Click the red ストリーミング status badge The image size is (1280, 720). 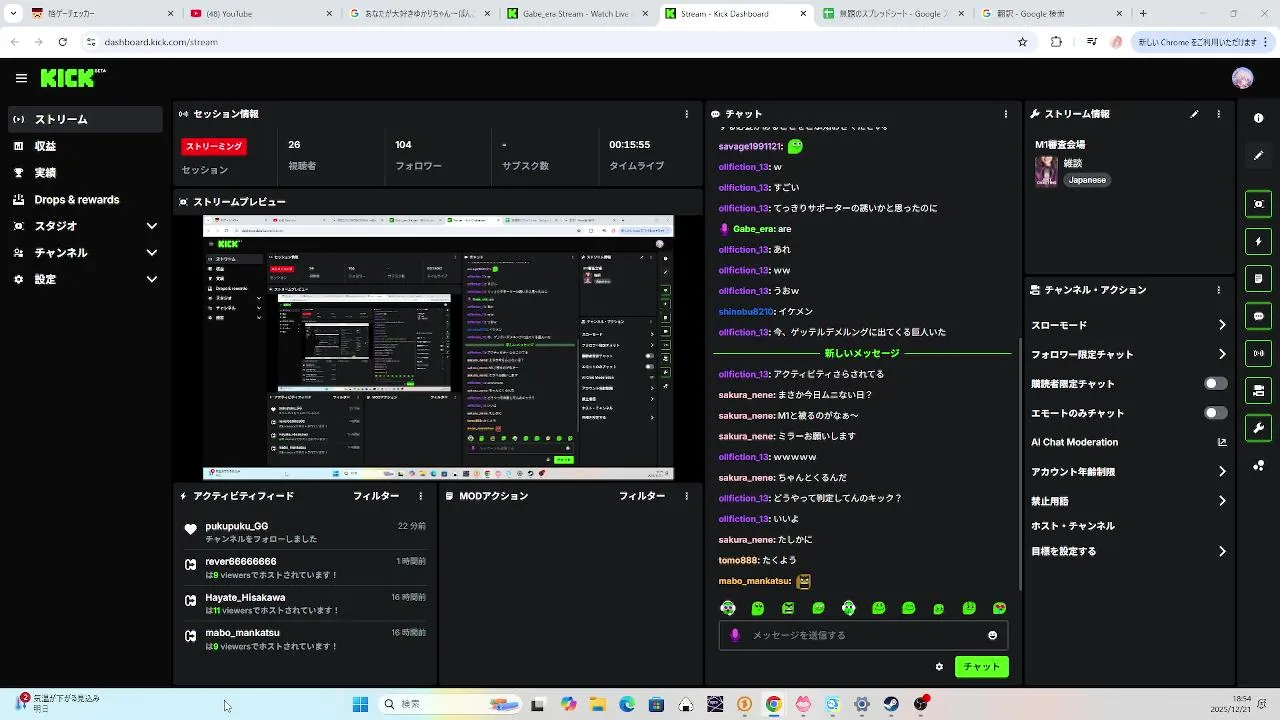coord(214,146)
